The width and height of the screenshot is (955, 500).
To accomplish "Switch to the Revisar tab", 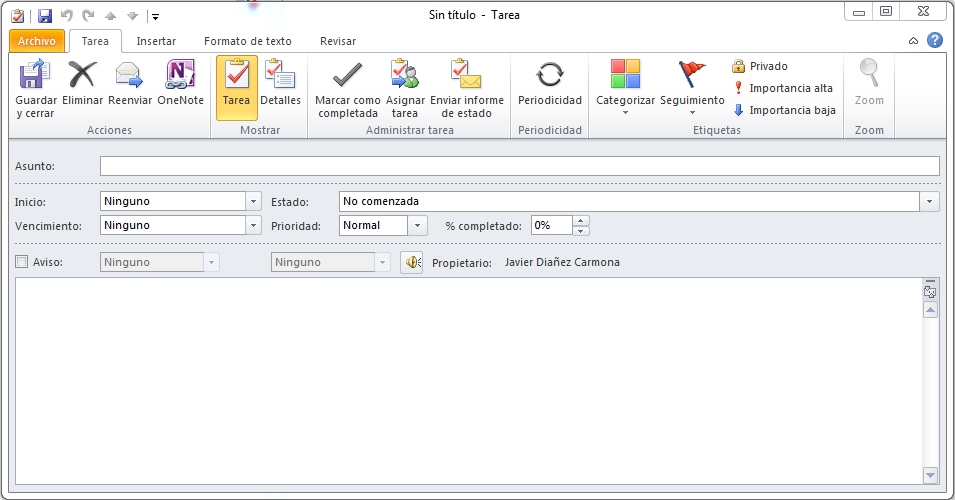I will click(x=338, y=41).
